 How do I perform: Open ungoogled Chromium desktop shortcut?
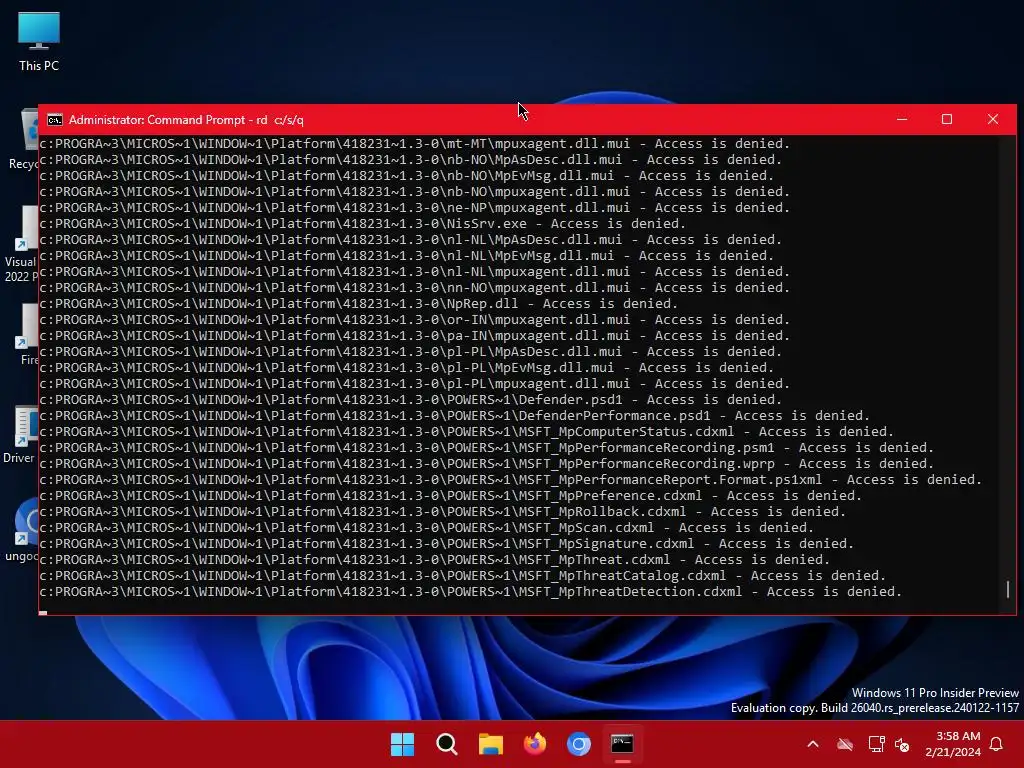coord(22,530)
